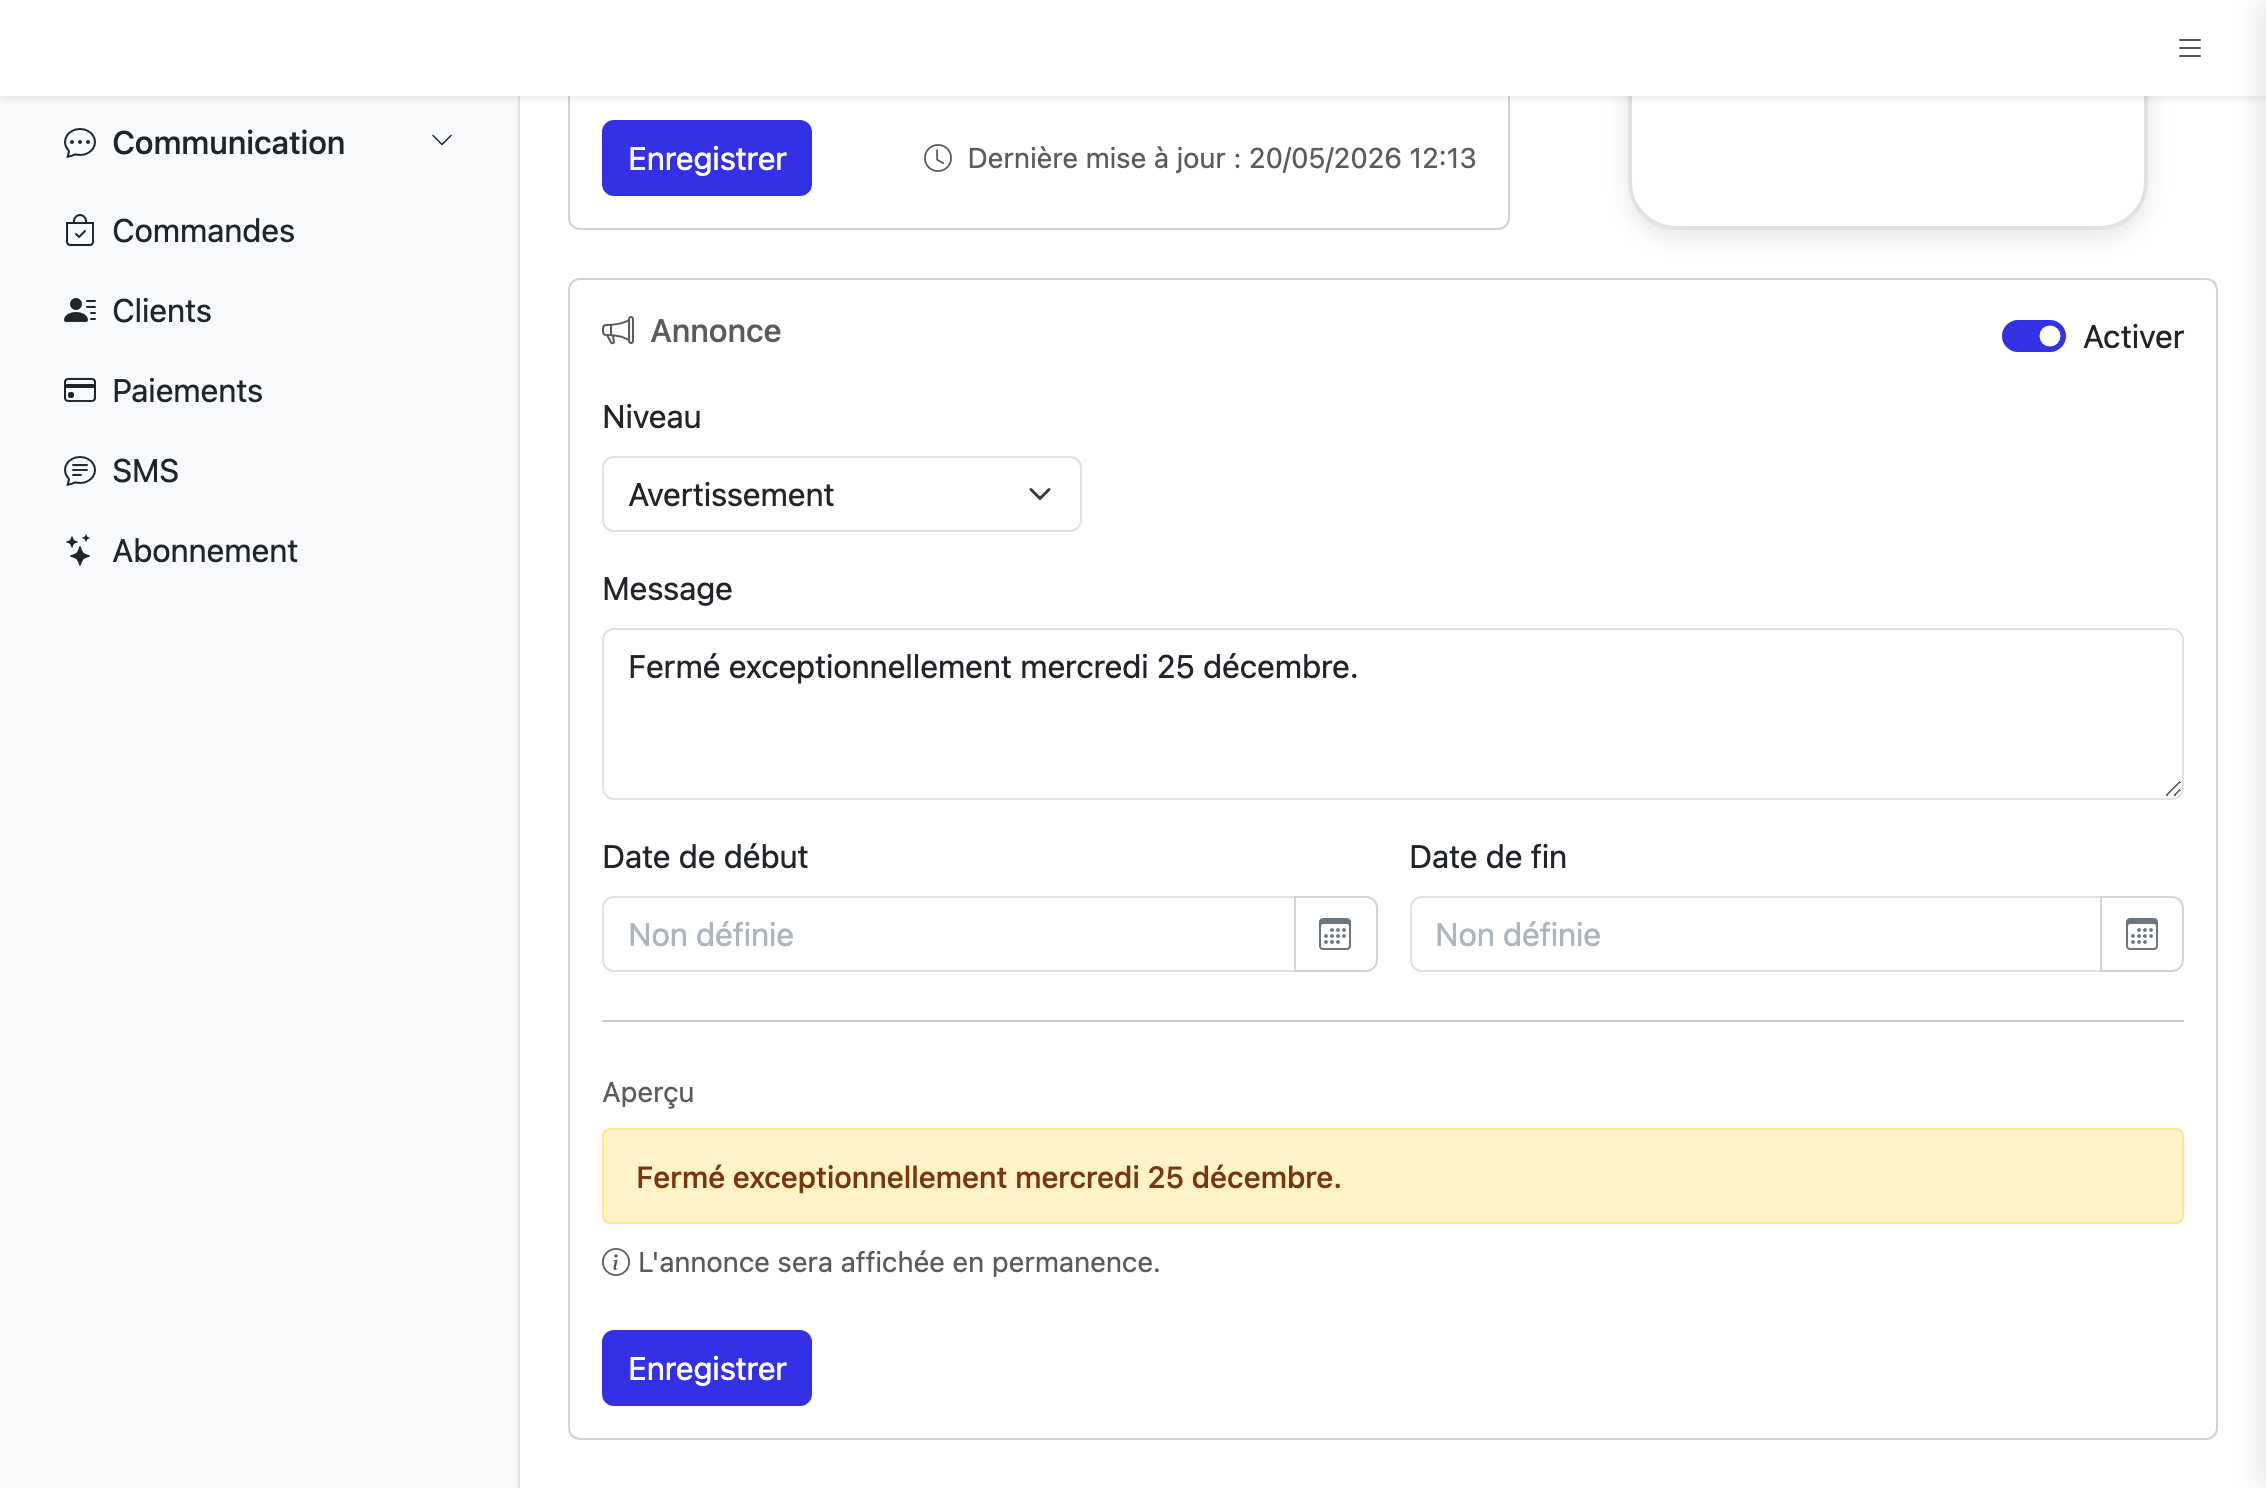
Task: Click the Annonce section heading
Action: (716, 331)
